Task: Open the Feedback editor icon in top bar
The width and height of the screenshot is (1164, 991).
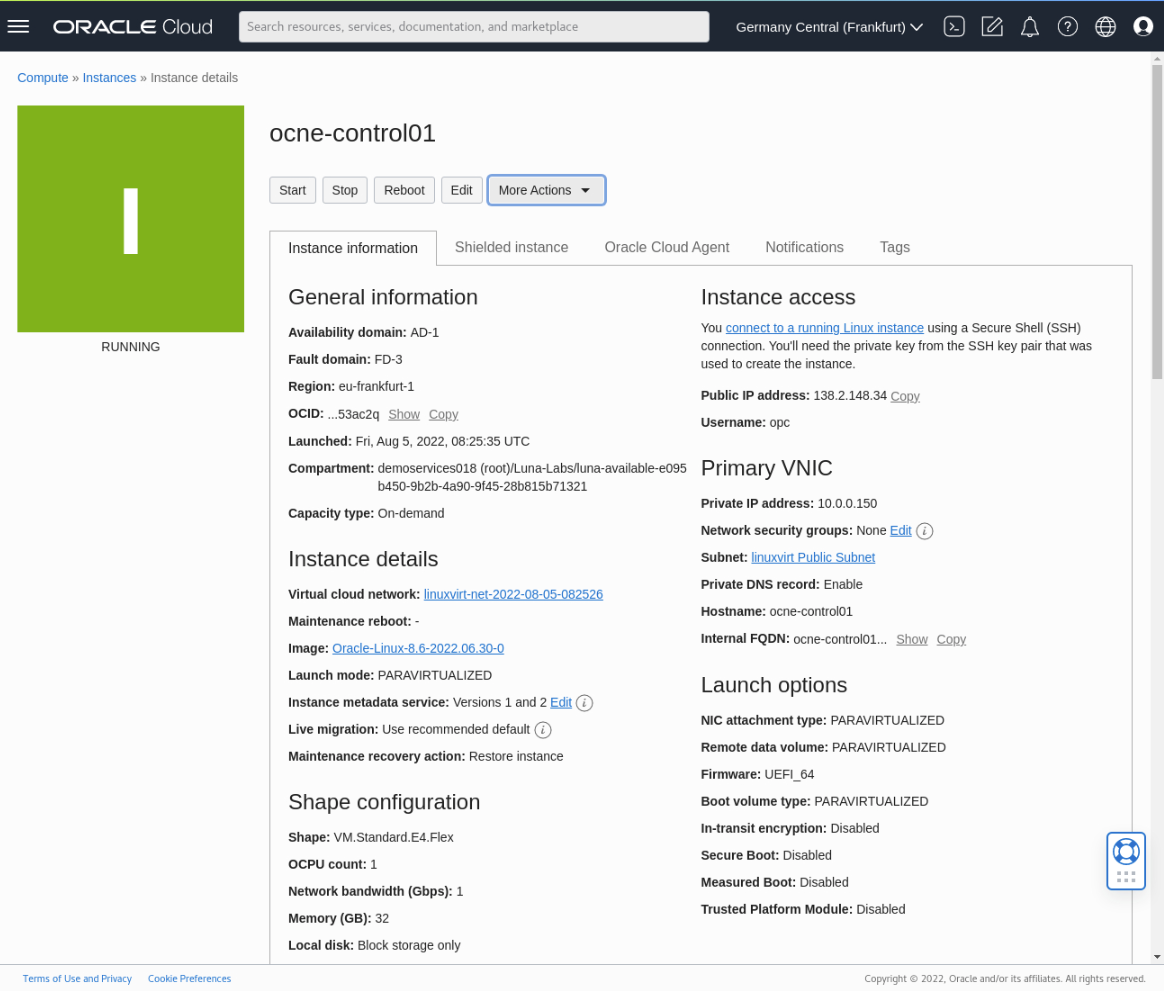Action: click(992, 26)
